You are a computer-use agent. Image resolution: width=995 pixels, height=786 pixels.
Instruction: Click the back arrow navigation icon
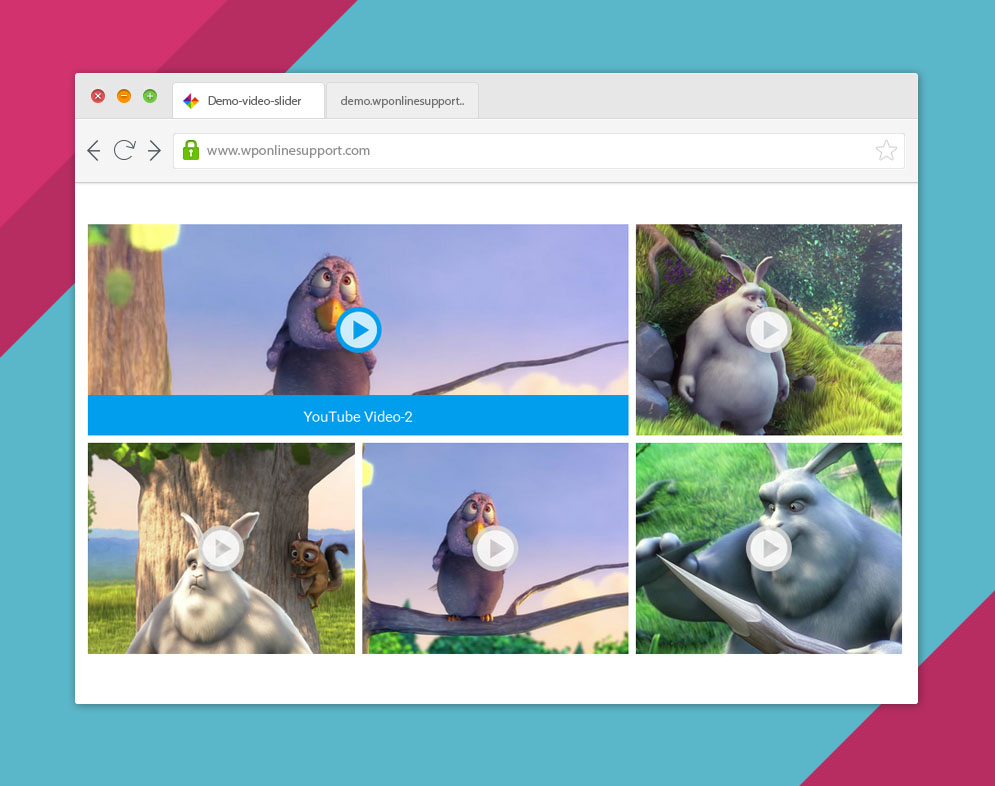point(94,151)
